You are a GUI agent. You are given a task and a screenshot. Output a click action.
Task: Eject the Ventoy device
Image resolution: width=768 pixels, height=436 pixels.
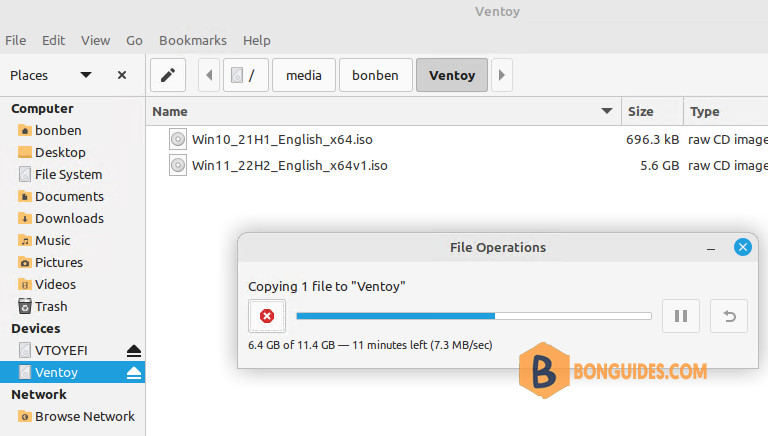coord(134,373)
